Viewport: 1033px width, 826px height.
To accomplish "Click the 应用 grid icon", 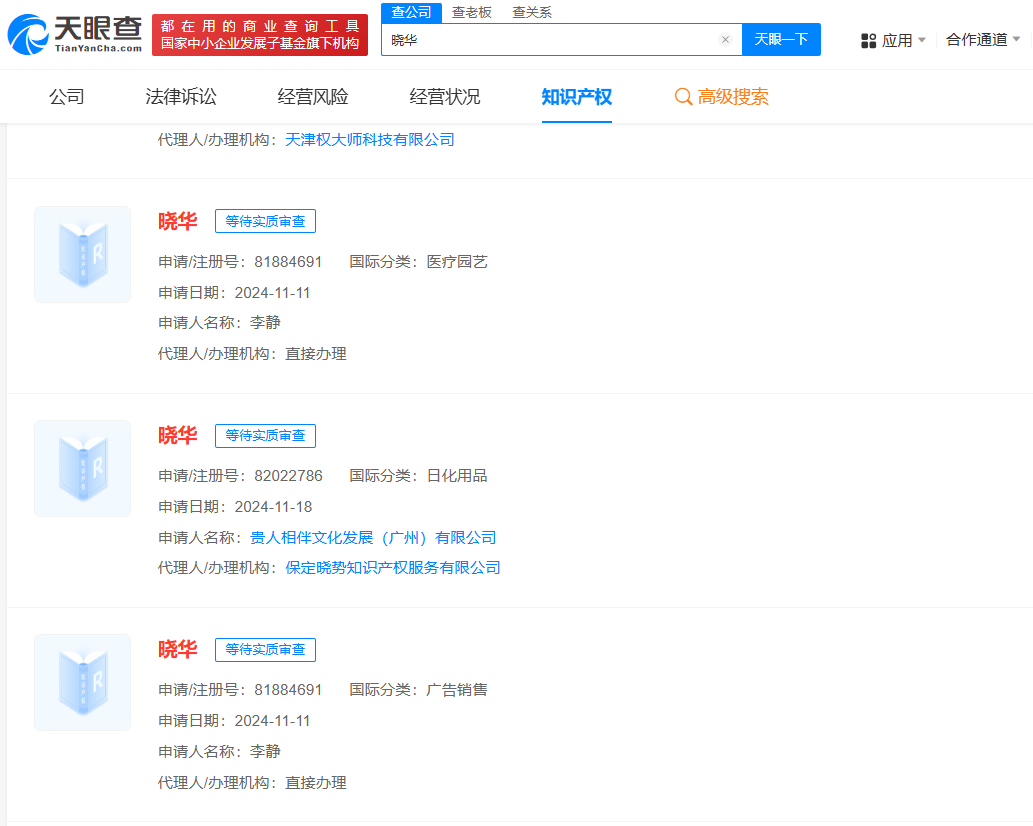I will click(868, 41).
